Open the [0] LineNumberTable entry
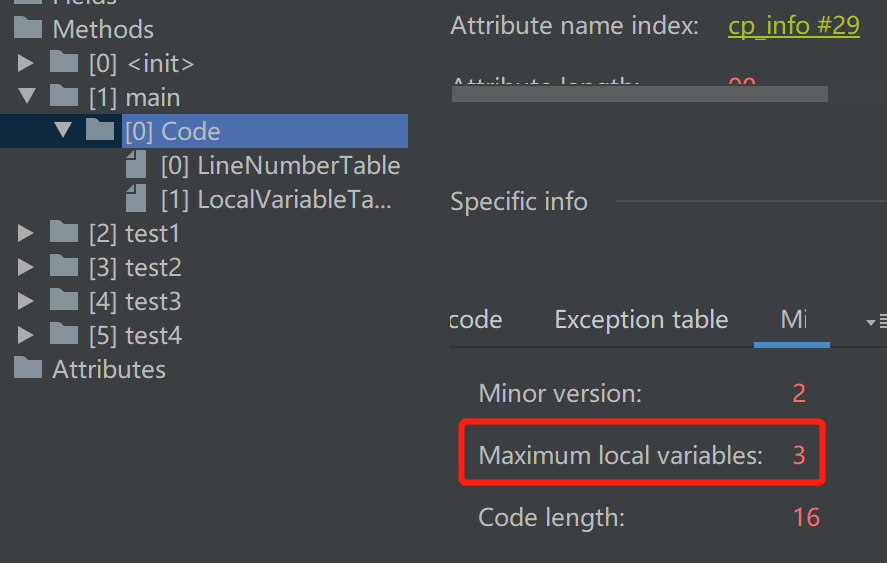The width and height of the screenshot is (887, 563). 281,165
